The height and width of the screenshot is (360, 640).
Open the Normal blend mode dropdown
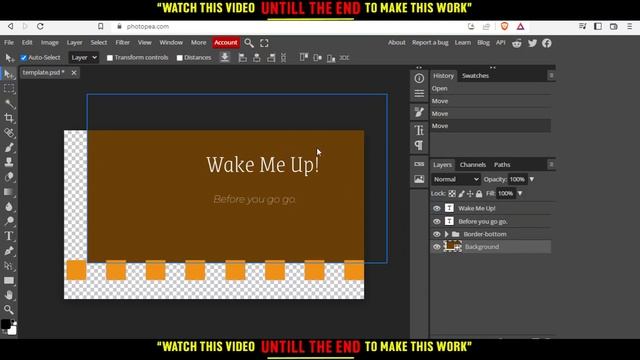(x=456, y=179)
